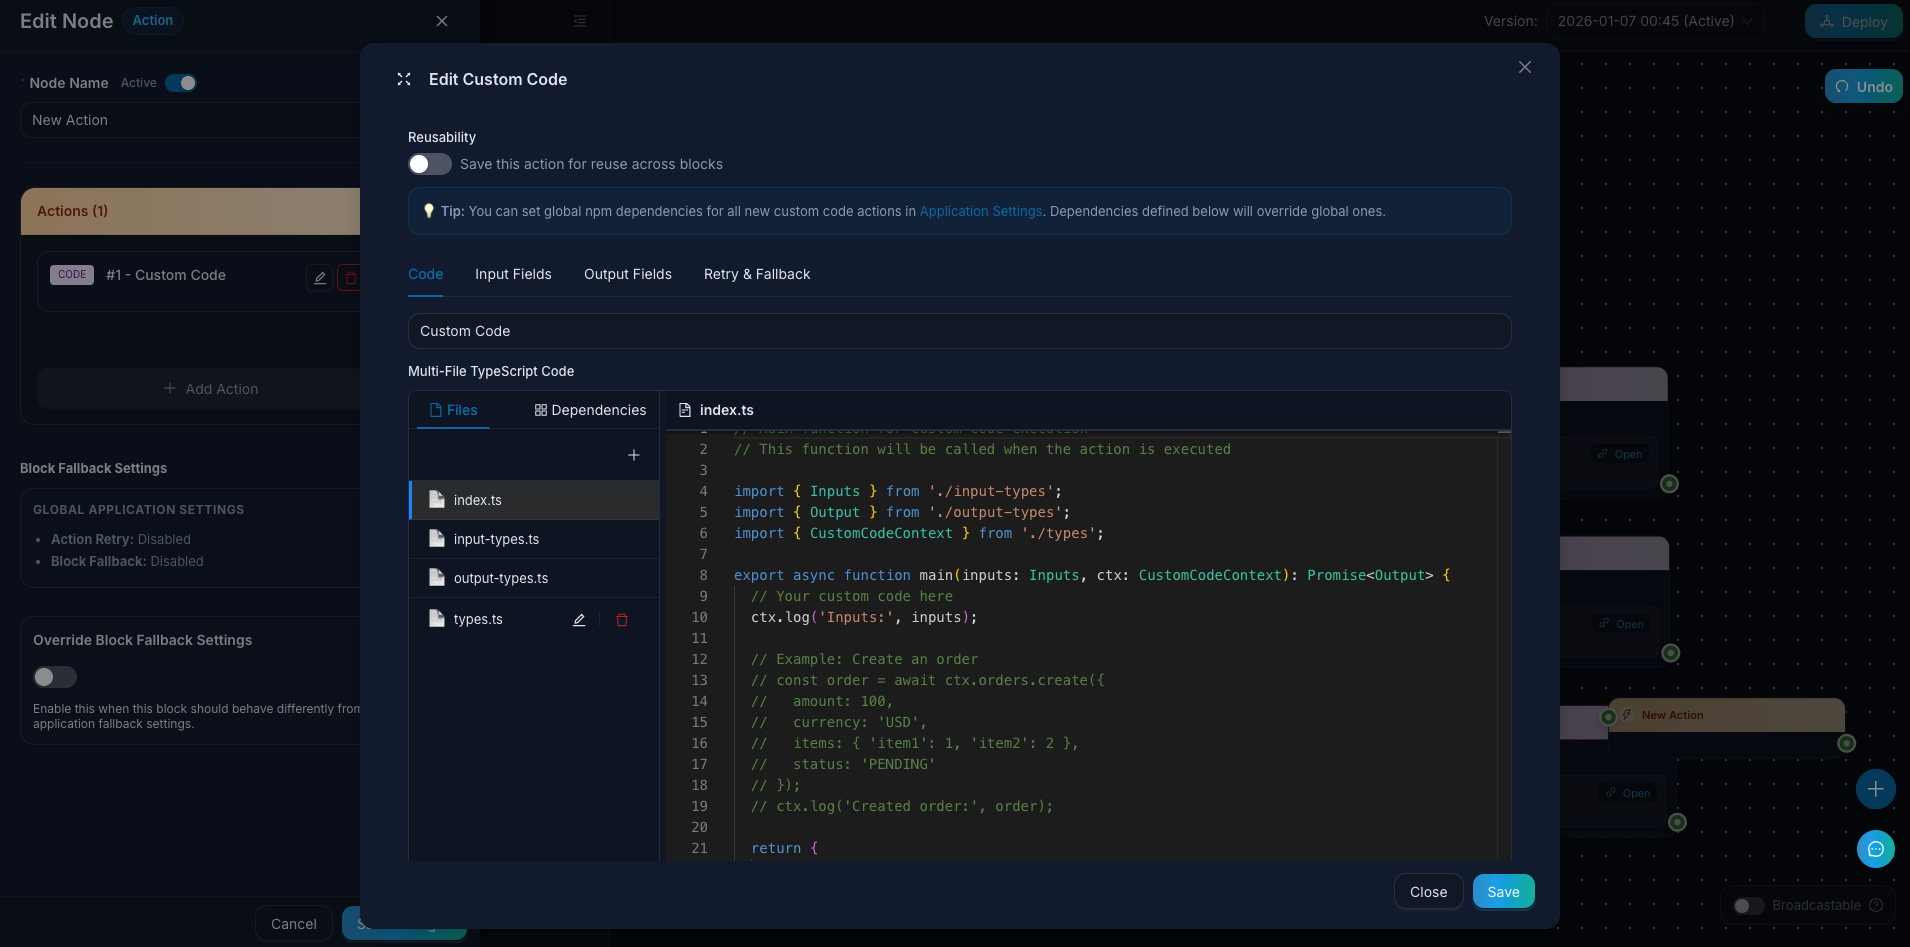Open the Application Settings link
Screen dimensions: 1910x947
pos(980,211)
